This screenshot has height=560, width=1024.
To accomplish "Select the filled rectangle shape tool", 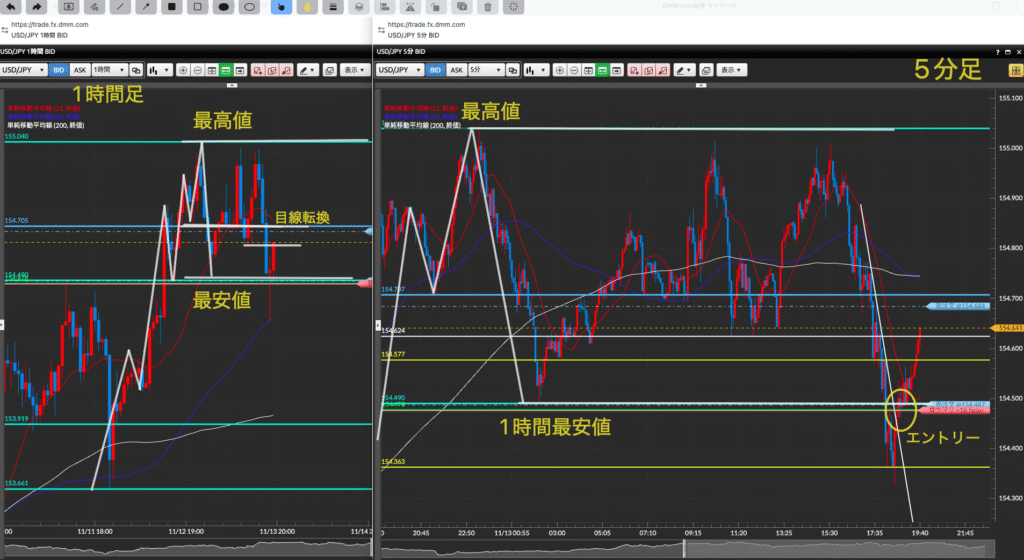I will [x=171, y=6].
